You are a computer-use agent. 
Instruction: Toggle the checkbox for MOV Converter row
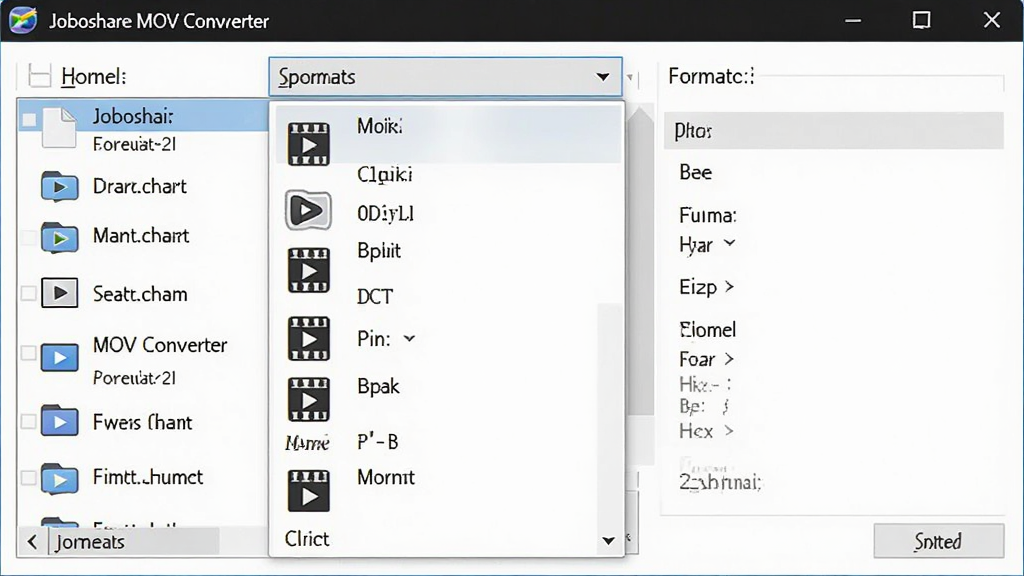point(29,353)
